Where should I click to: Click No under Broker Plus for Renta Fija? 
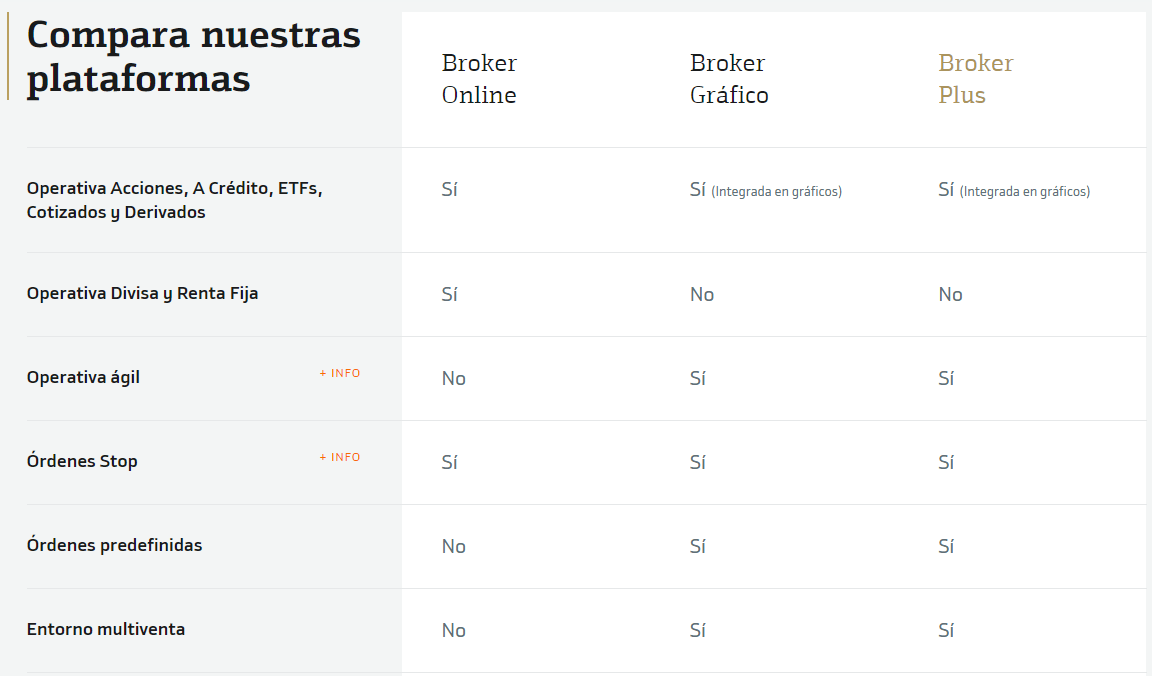pyautogui.click(x=950, y=294)
